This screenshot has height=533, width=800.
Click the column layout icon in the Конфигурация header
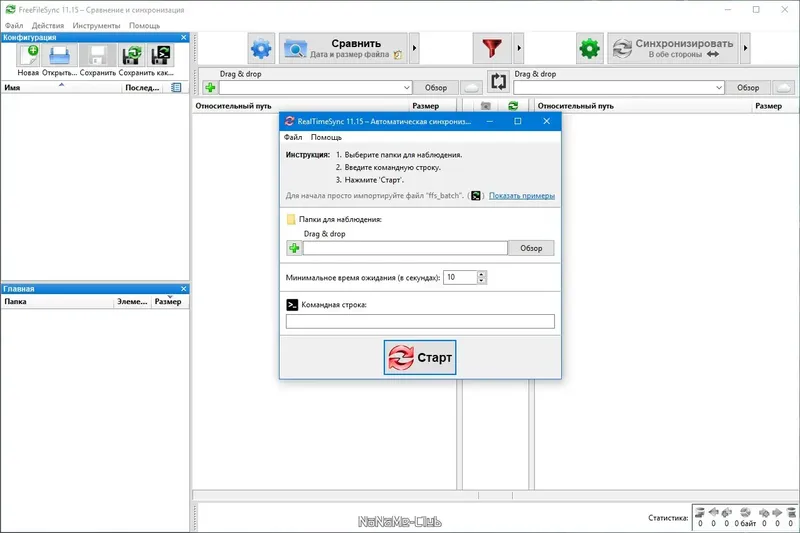point(176,87)
